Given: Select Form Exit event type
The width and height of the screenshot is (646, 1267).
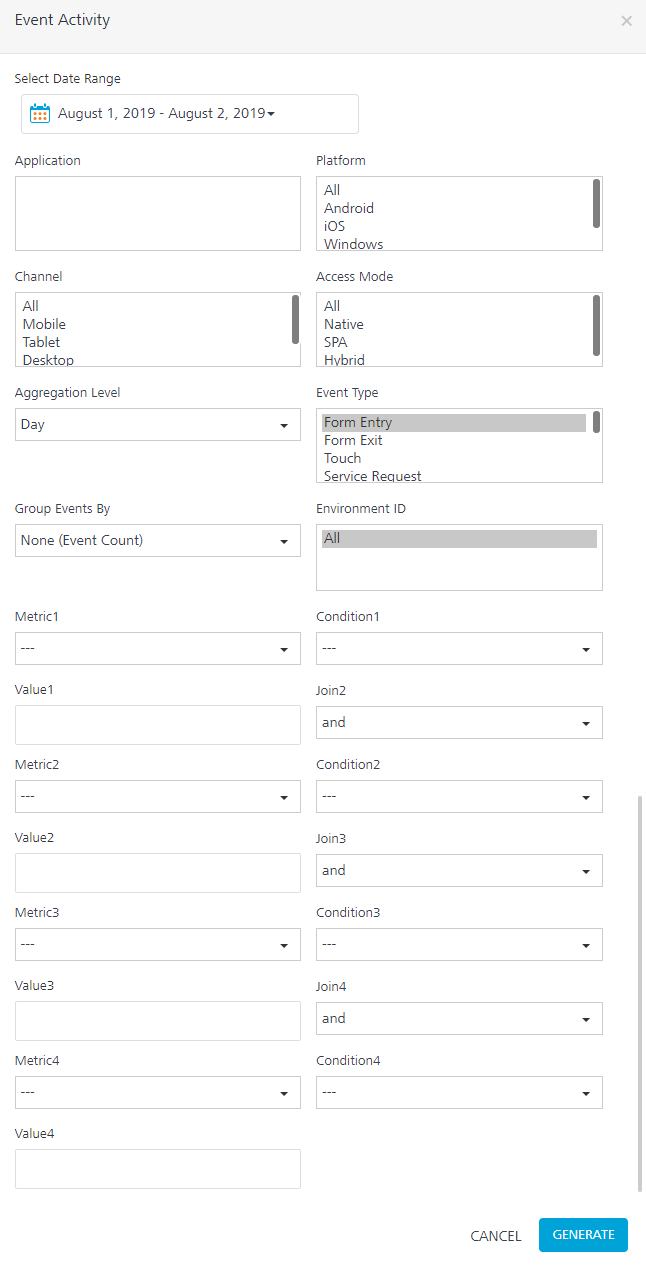Looking at the screenshot, I should (353, 440).
